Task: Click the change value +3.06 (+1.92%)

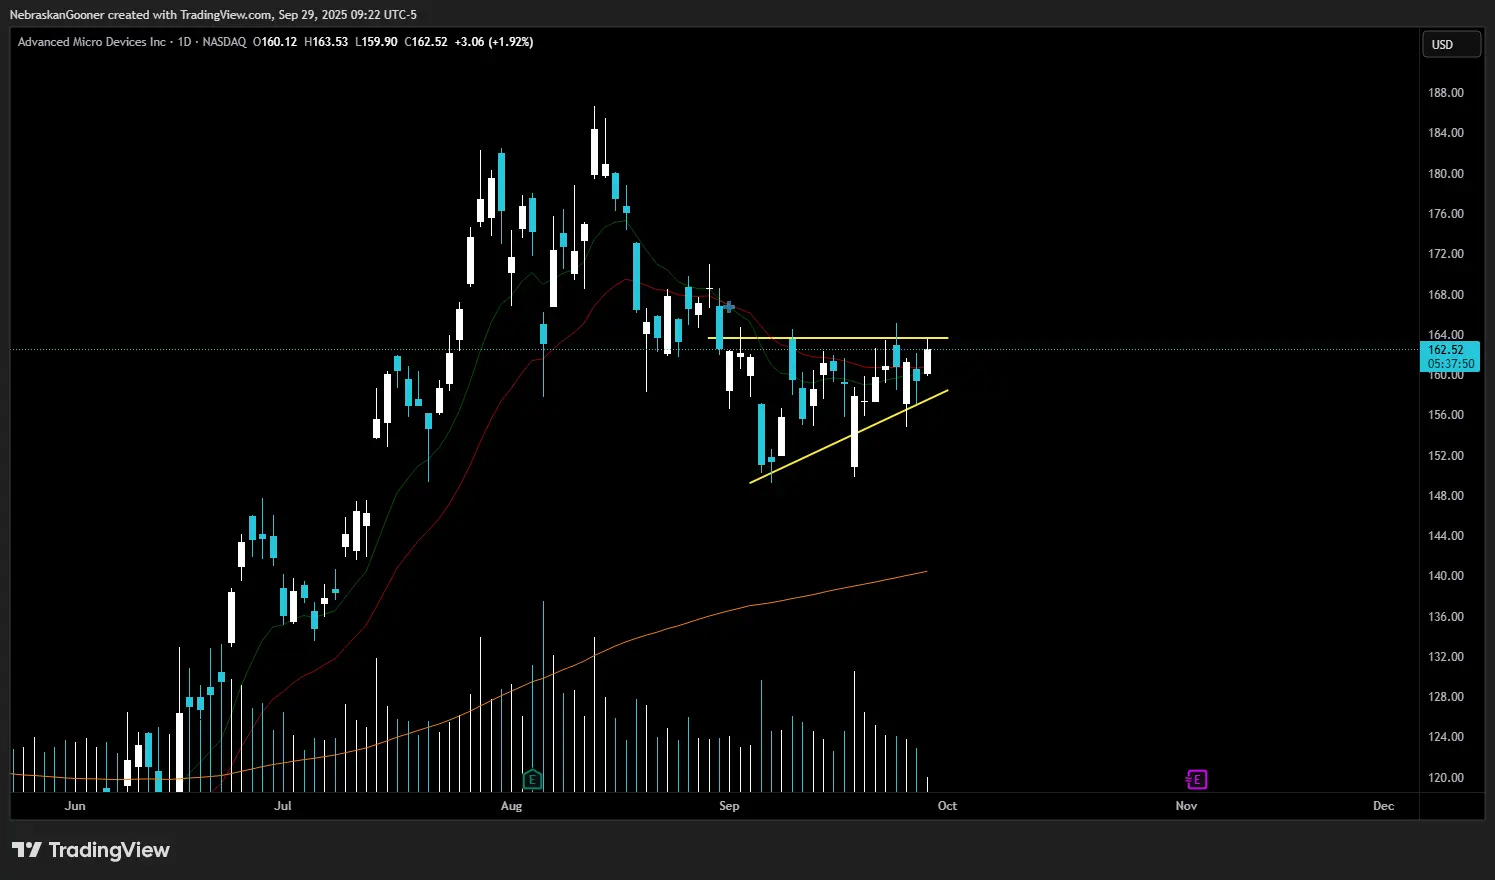Action: (x=494, y=42)
